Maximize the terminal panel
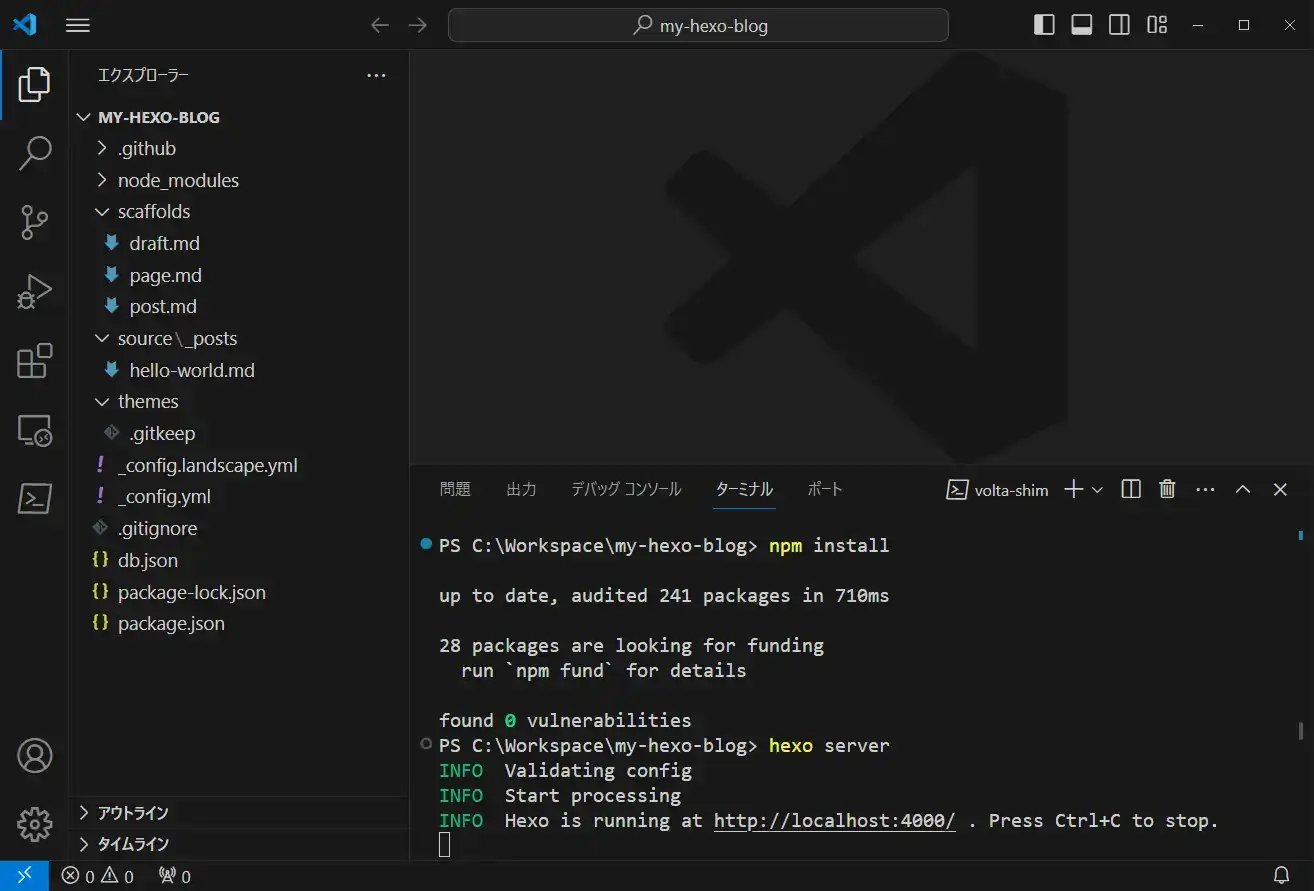Screen dimensions: 1314x891 coord(1243,489)
